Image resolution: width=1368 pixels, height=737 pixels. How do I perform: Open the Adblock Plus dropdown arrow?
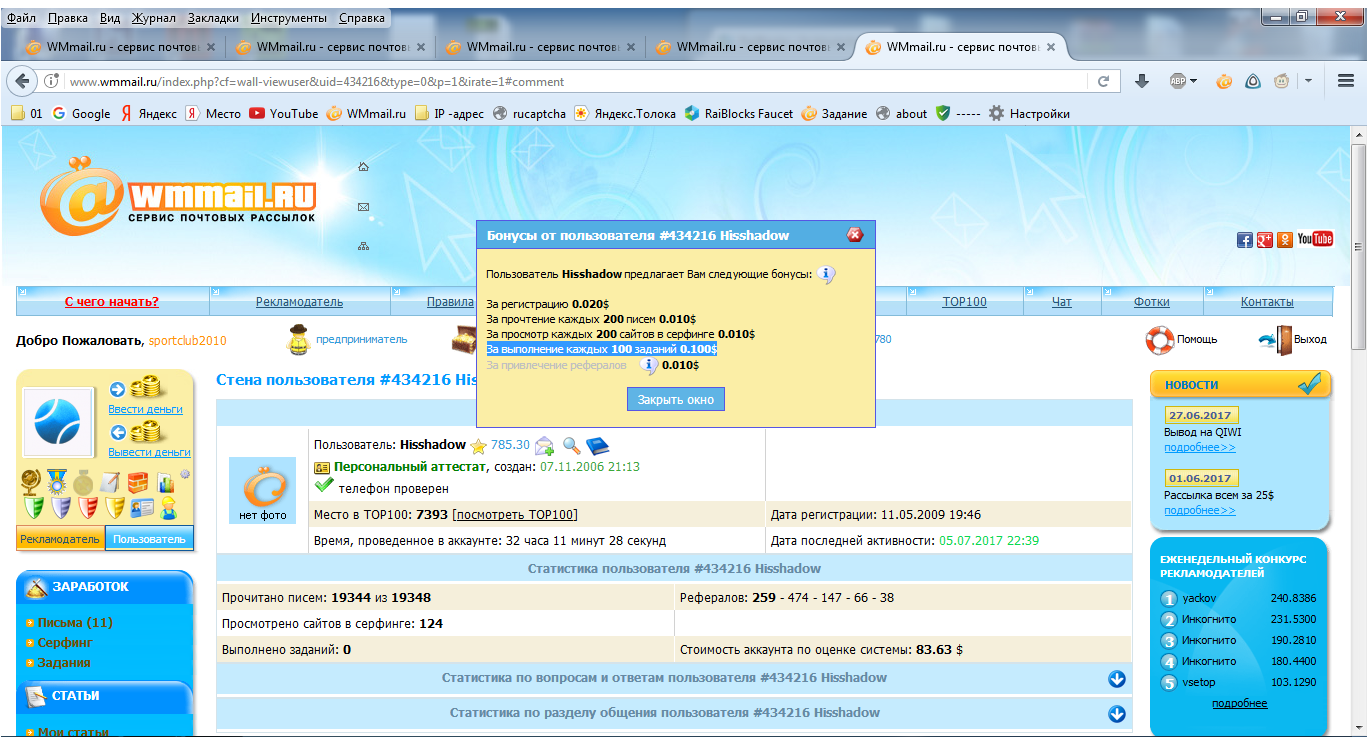click(1193, 82)
